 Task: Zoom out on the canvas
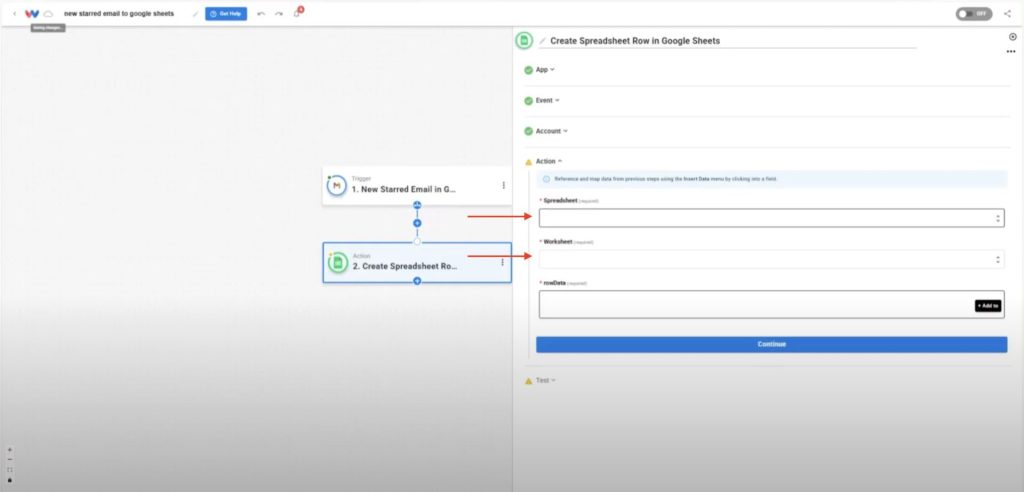click(x=10, y=459)
